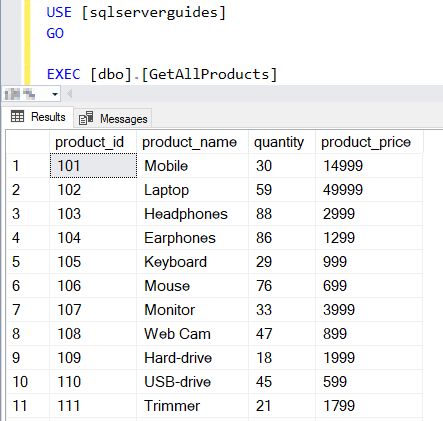Click the Earphones cell
The image size is (443, 421).
point(192,238)
